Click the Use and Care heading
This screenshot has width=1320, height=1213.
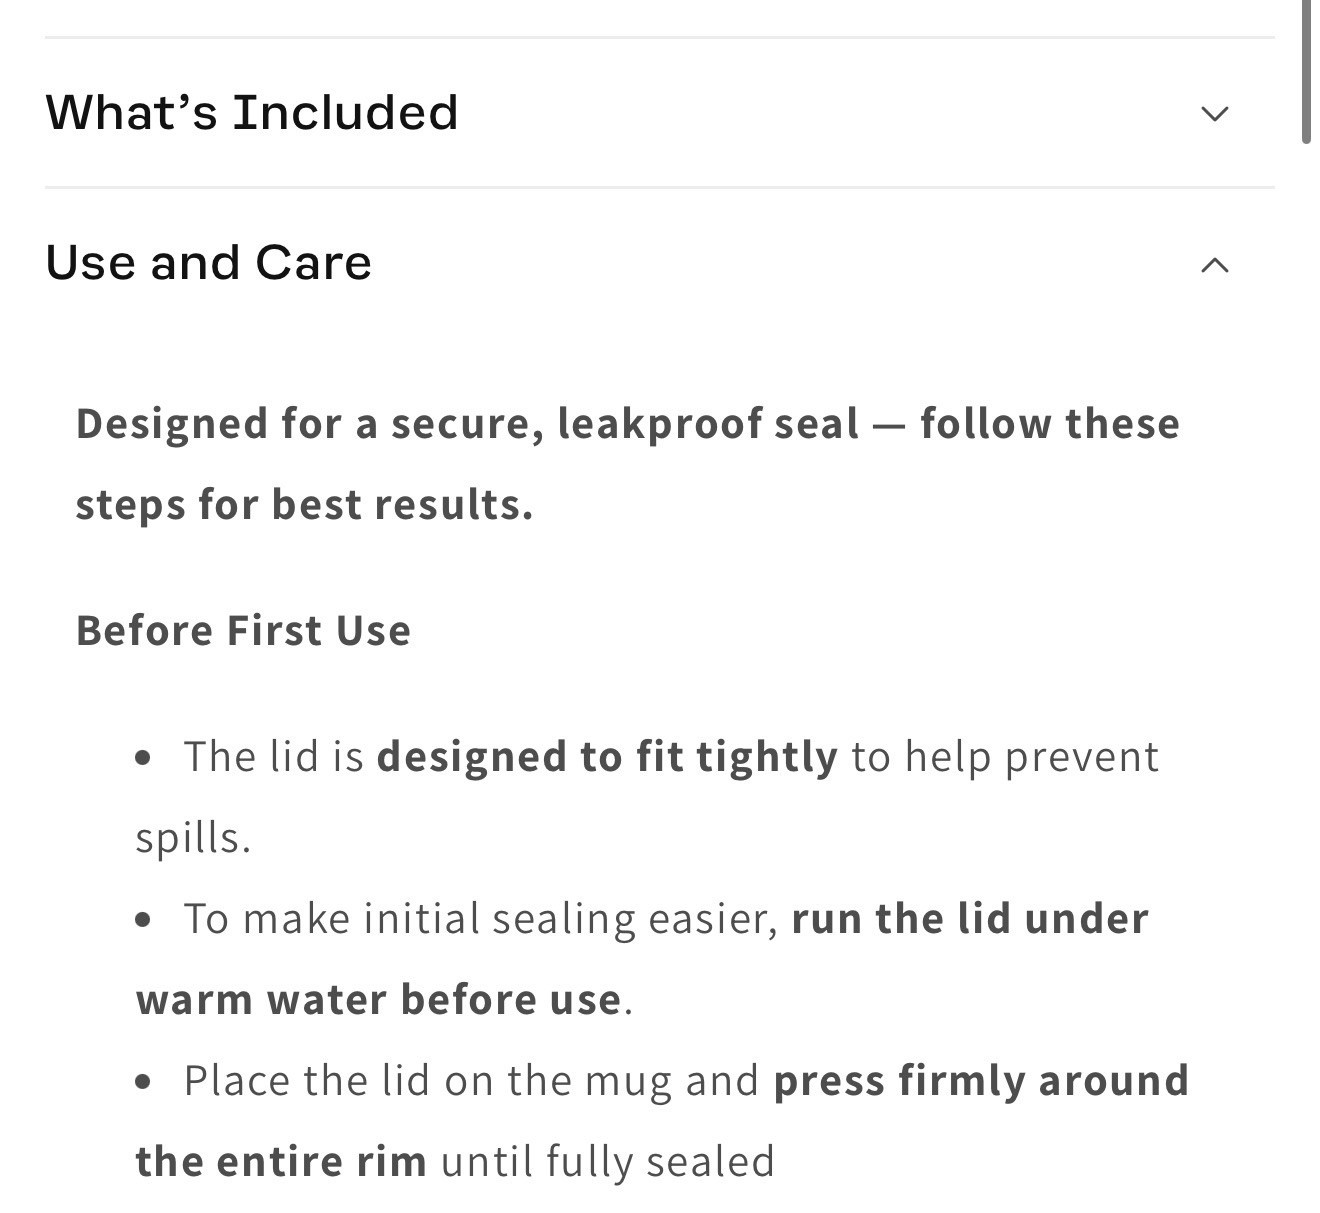coord(209,262)
